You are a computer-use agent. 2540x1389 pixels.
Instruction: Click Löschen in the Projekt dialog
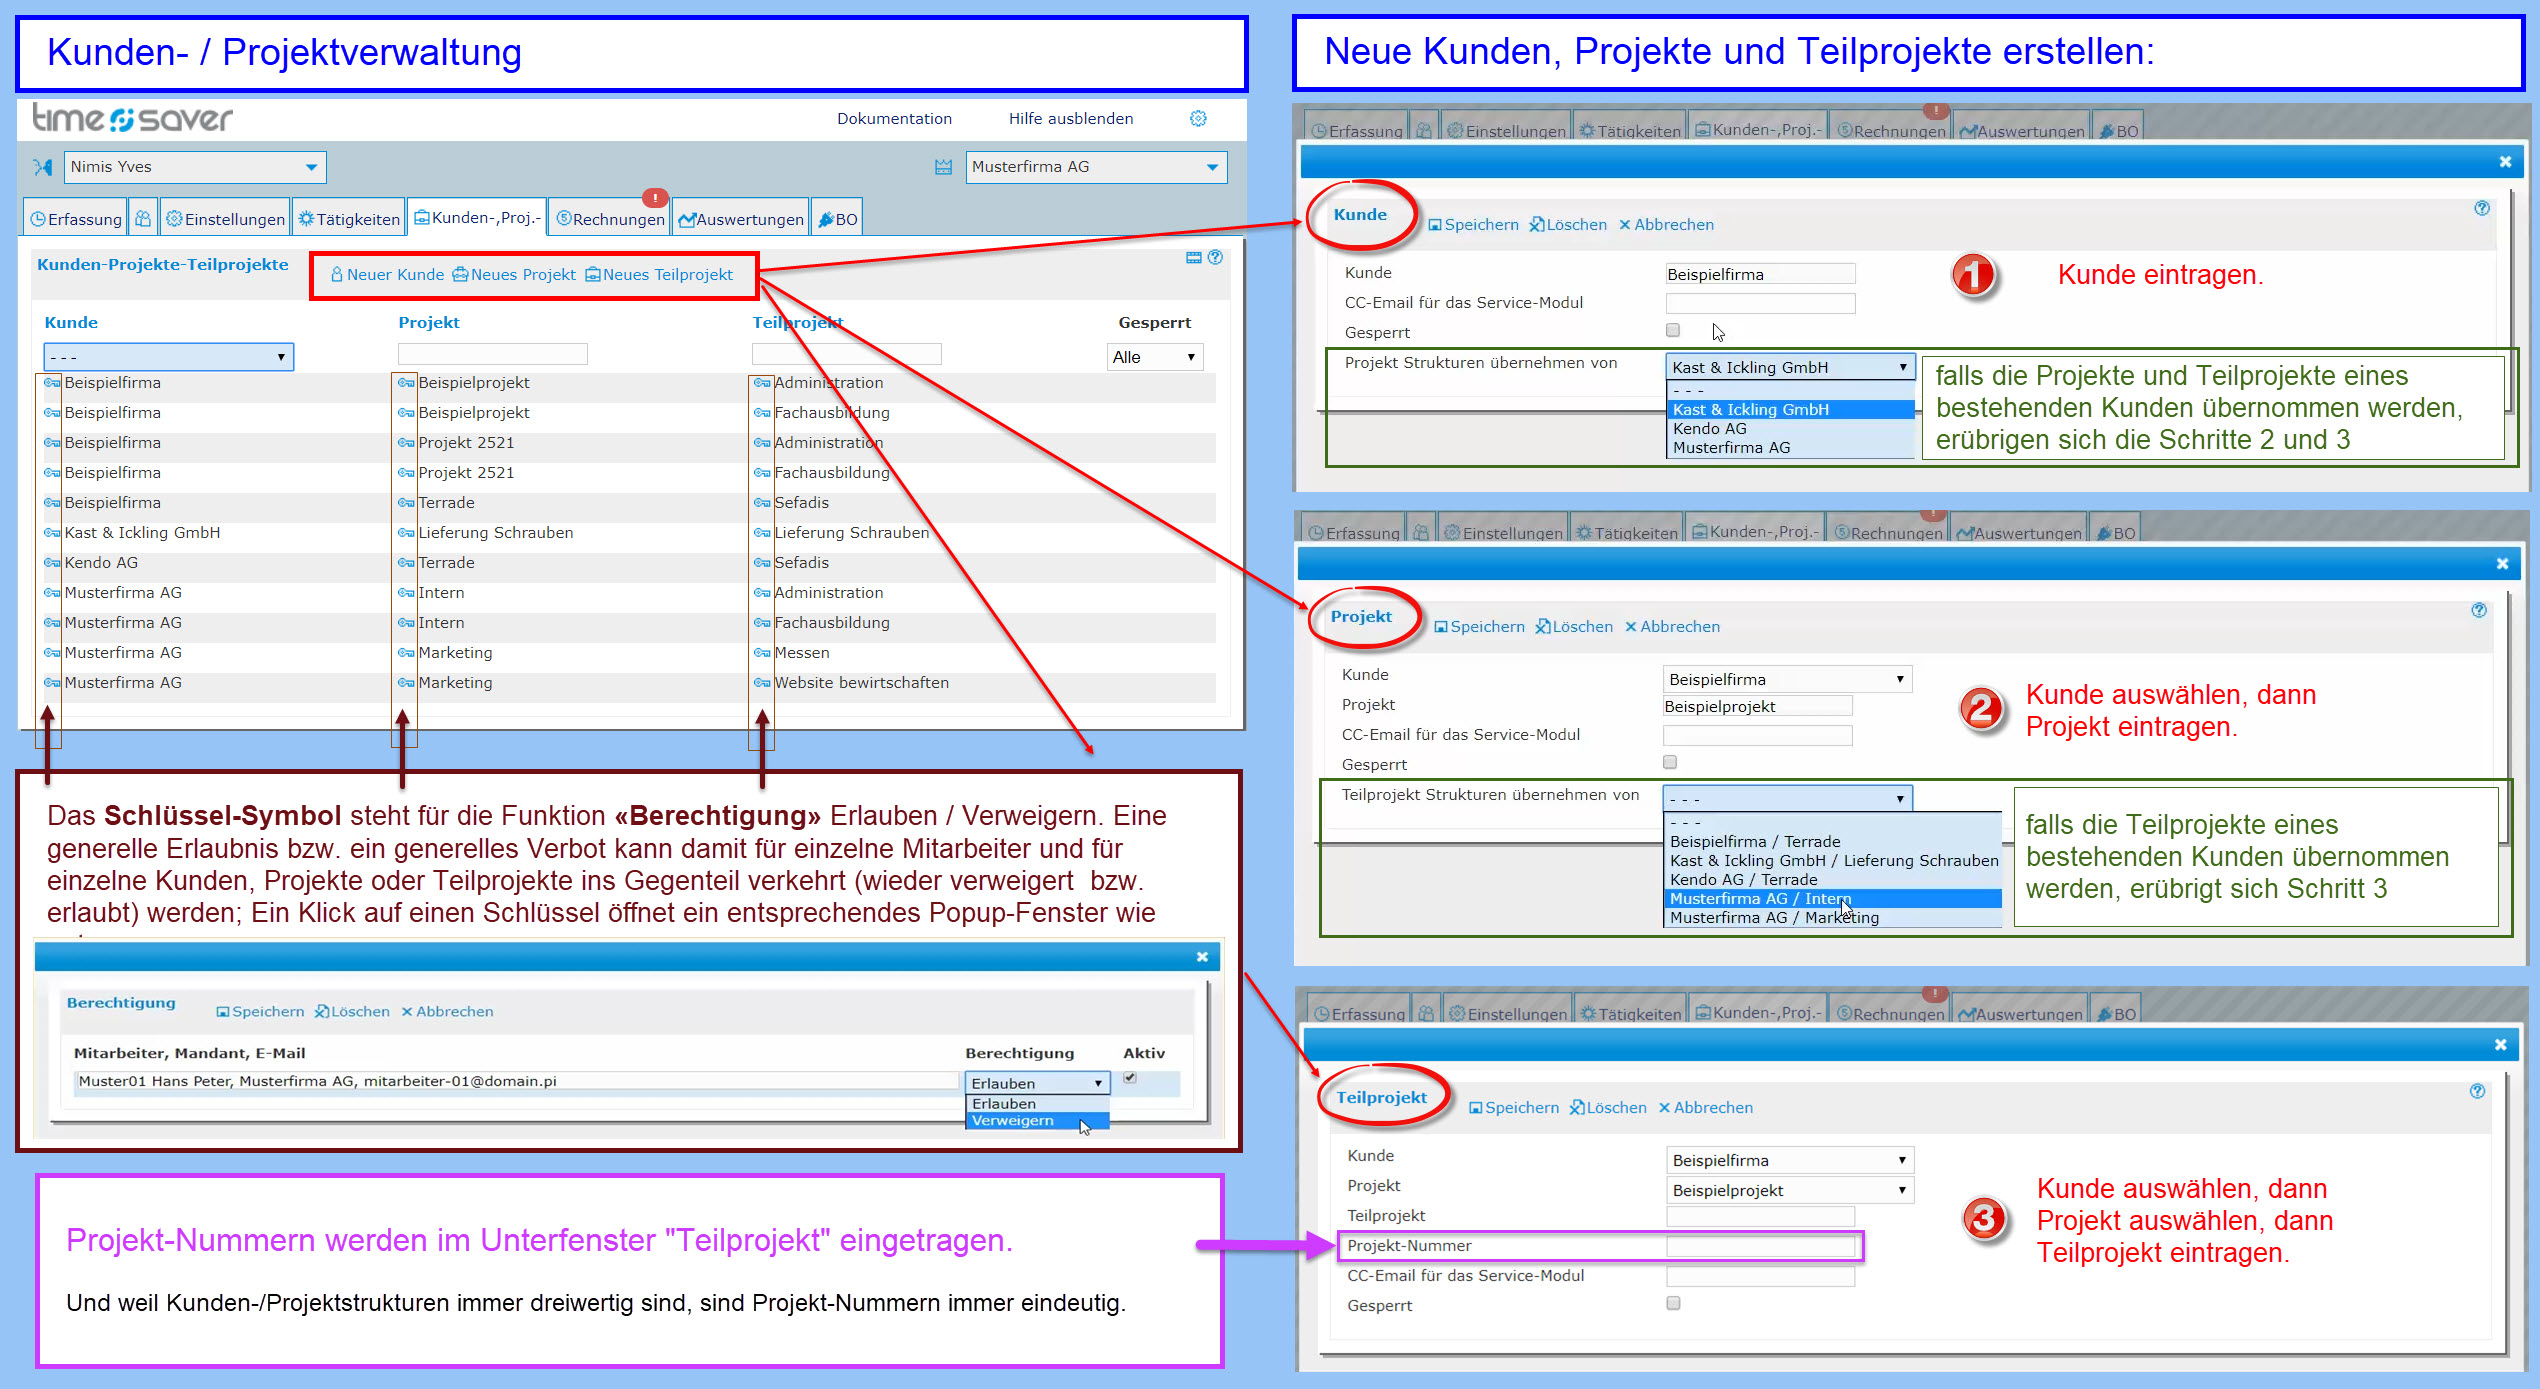pyautogui.click(x=1574, y=627)
